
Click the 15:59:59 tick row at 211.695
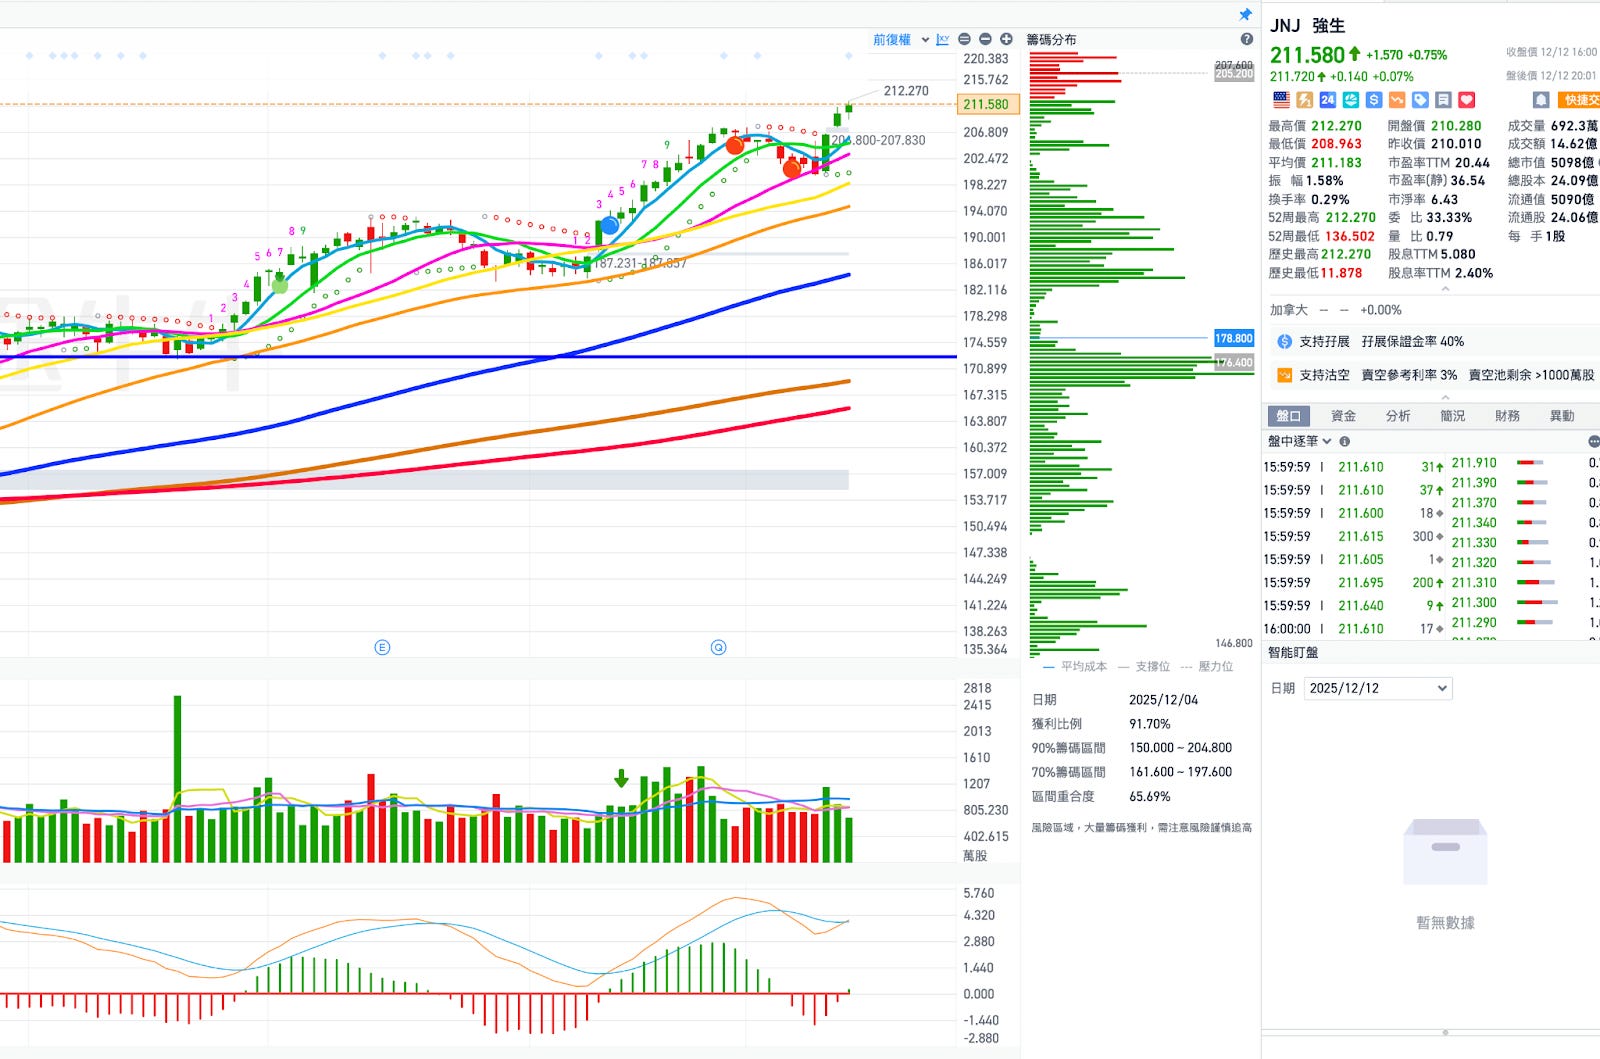(1354, 583)
